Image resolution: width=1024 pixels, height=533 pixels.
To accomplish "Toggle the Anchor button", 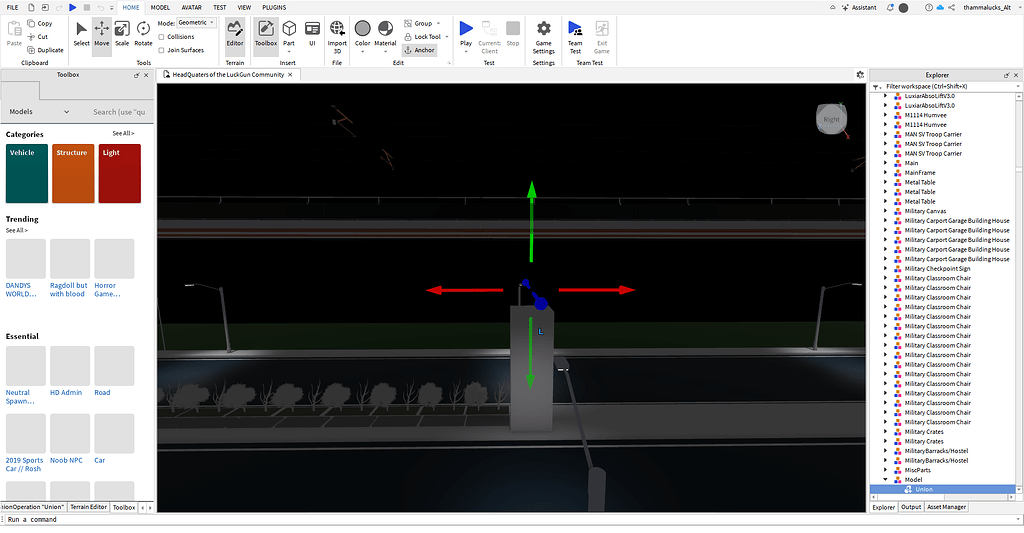I will tap(419, 50).
